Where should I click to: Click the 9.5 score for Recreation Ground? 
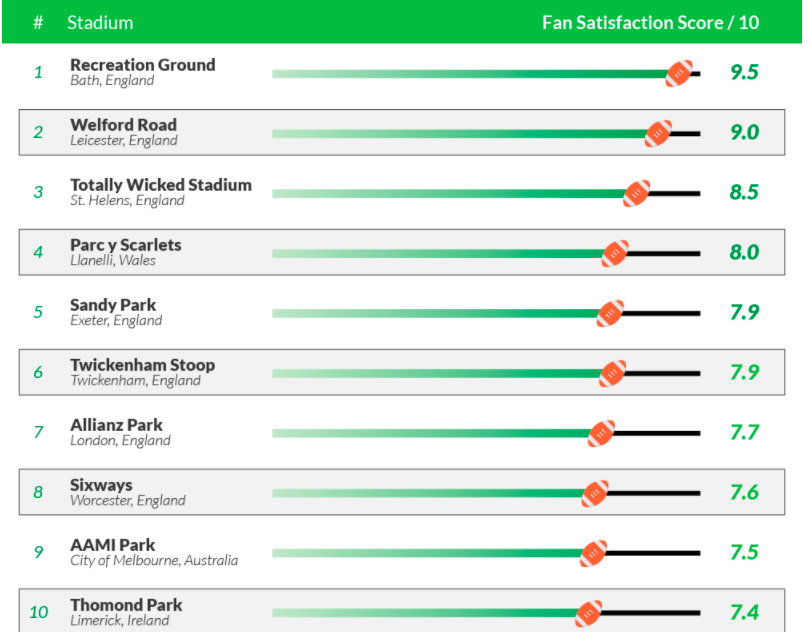[745, 72]
